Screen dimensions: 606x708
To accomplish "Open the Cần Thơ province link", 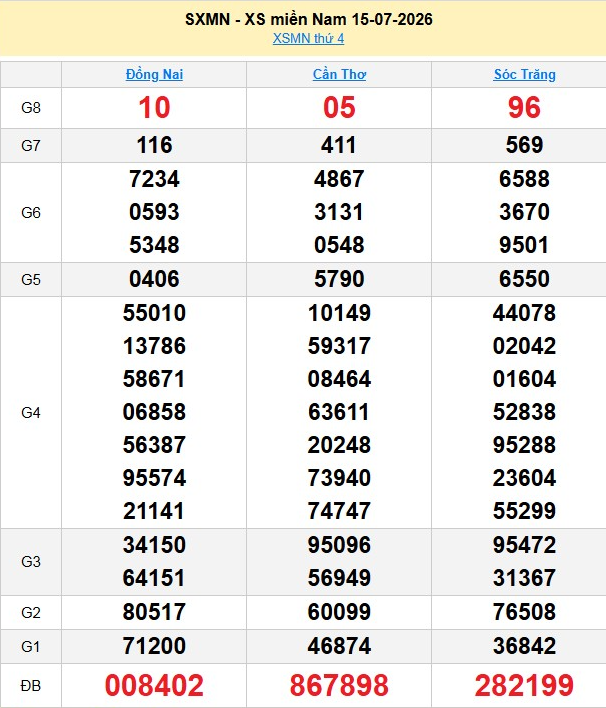I will (x=340, y=74).
